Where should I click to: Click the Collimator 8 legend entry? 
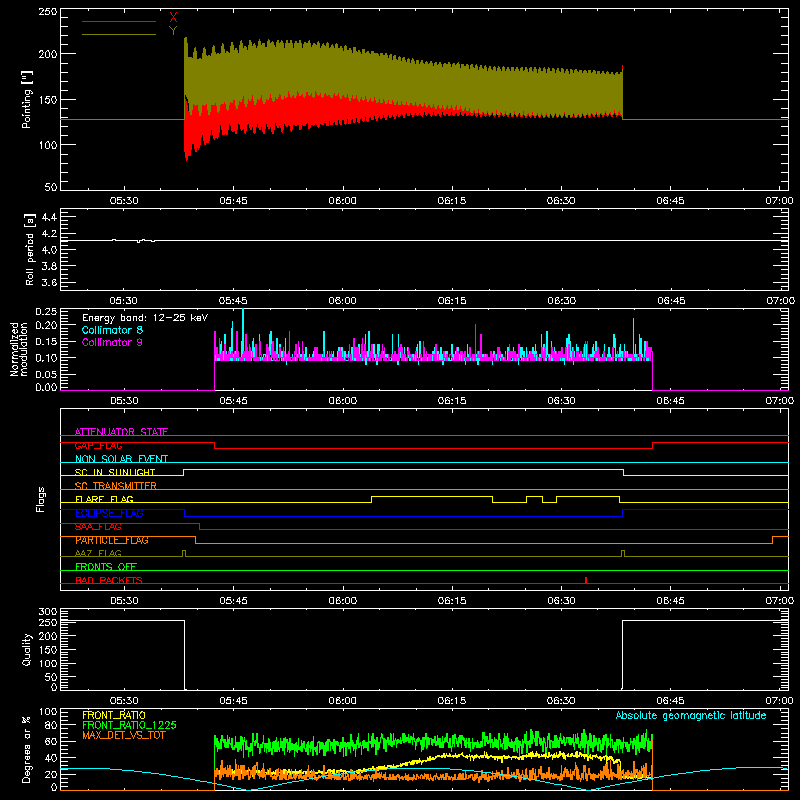point(112,330)
